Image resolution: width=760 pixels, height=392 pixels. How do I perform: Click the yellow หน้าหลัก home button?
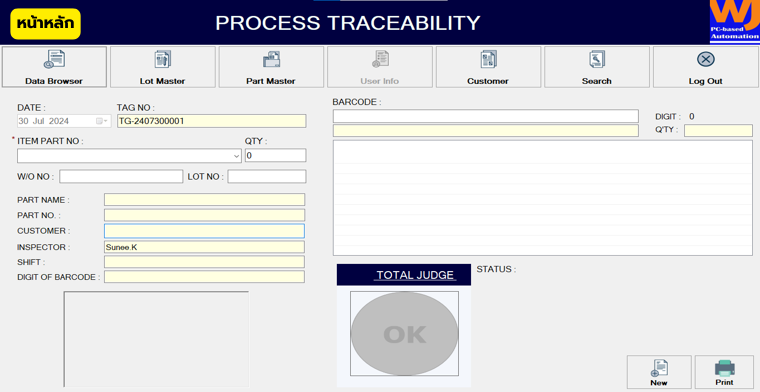46,24
